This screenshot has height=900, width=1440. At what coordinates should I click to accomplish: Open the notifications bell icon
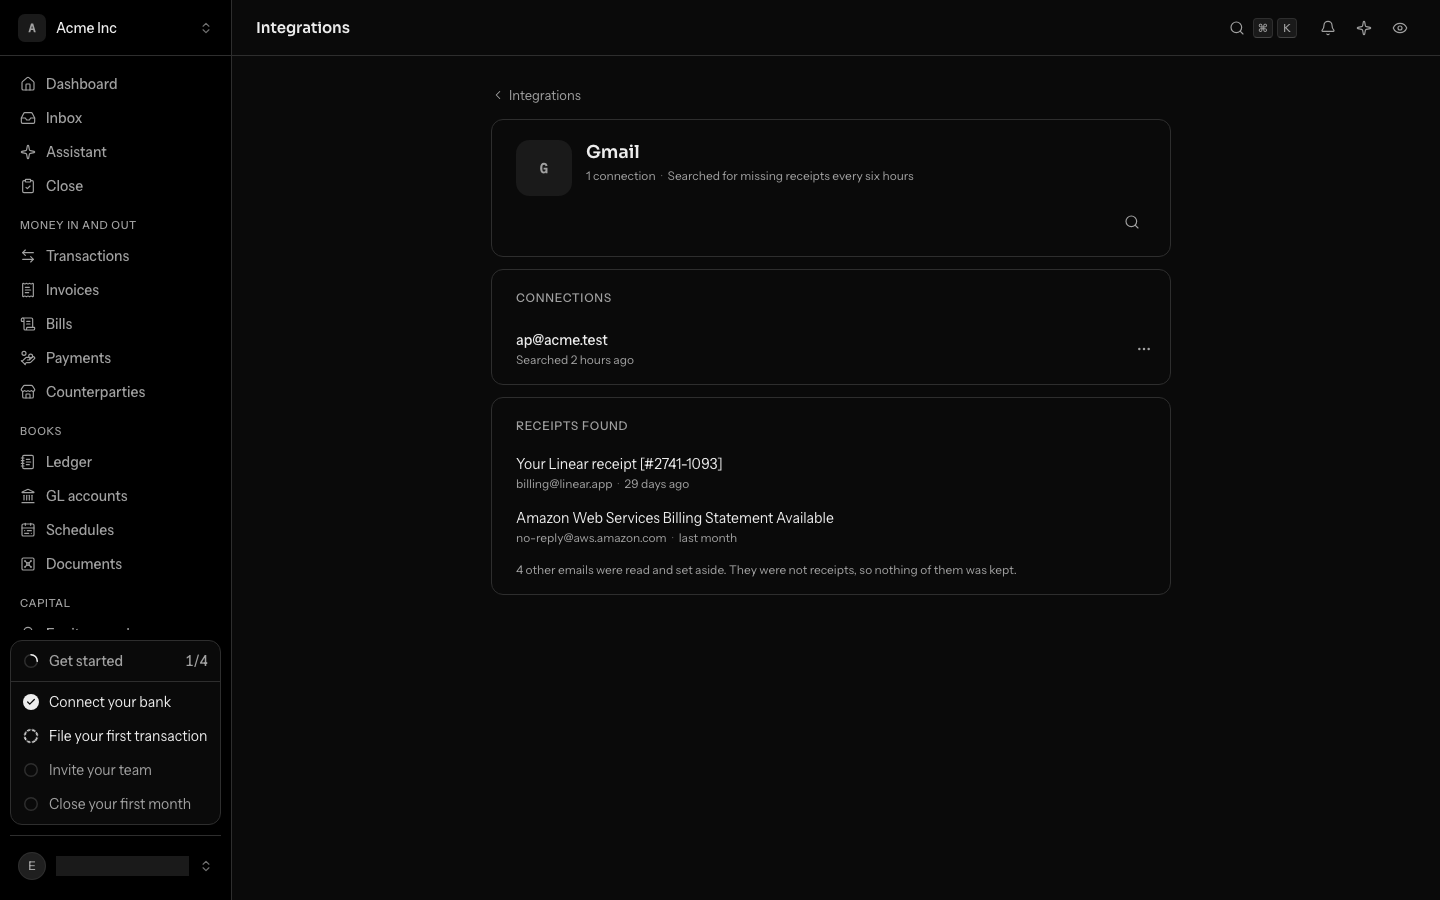click(x=1328, y=28)
